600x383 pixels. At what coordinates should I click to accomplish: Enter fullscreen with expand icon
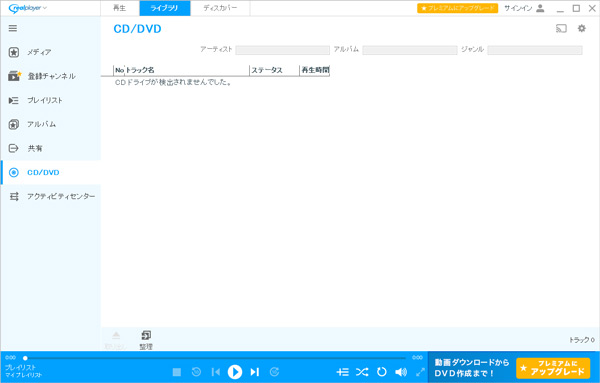[420, 372]
